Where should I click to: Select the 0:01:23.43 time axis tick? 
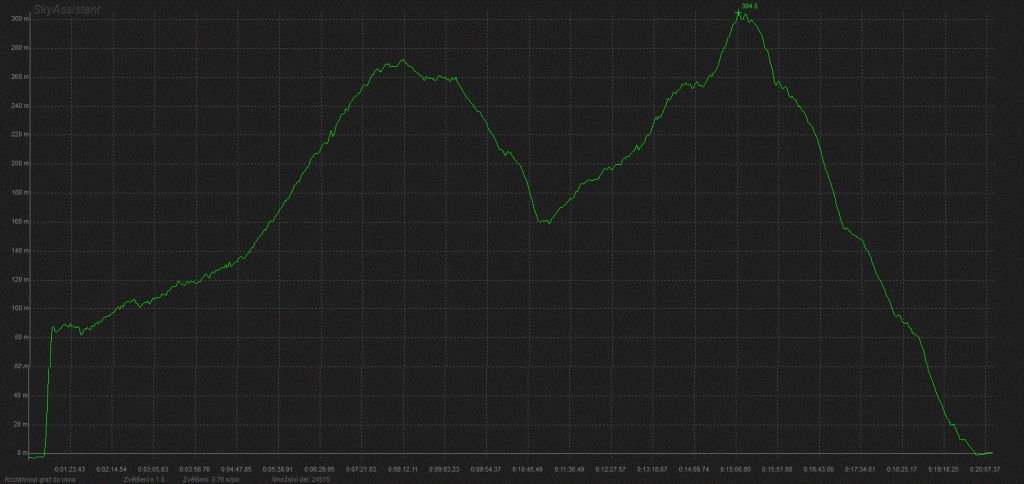pyautogui.click(x=70, y=468)
